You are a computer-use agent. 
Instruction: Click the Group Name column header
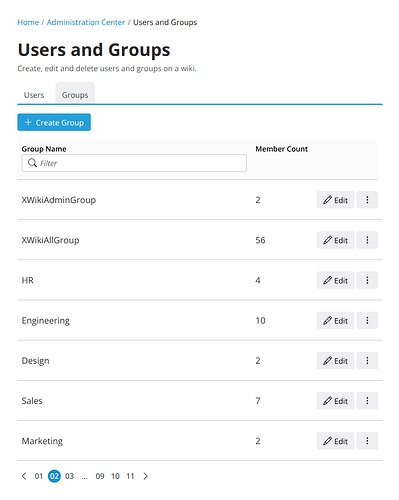click(x=44, y=149)
